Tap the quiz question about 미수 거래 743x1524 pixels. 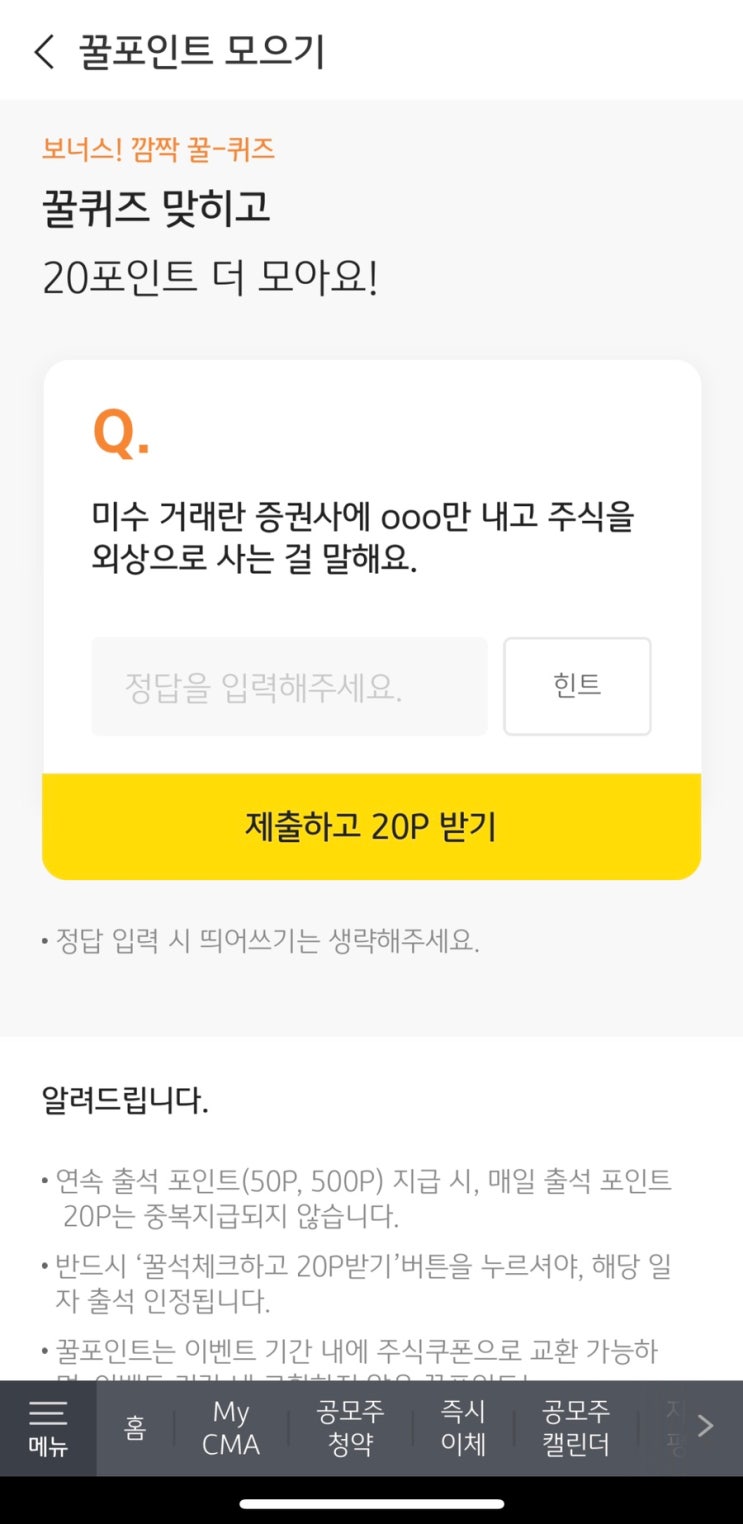[363, 539]
